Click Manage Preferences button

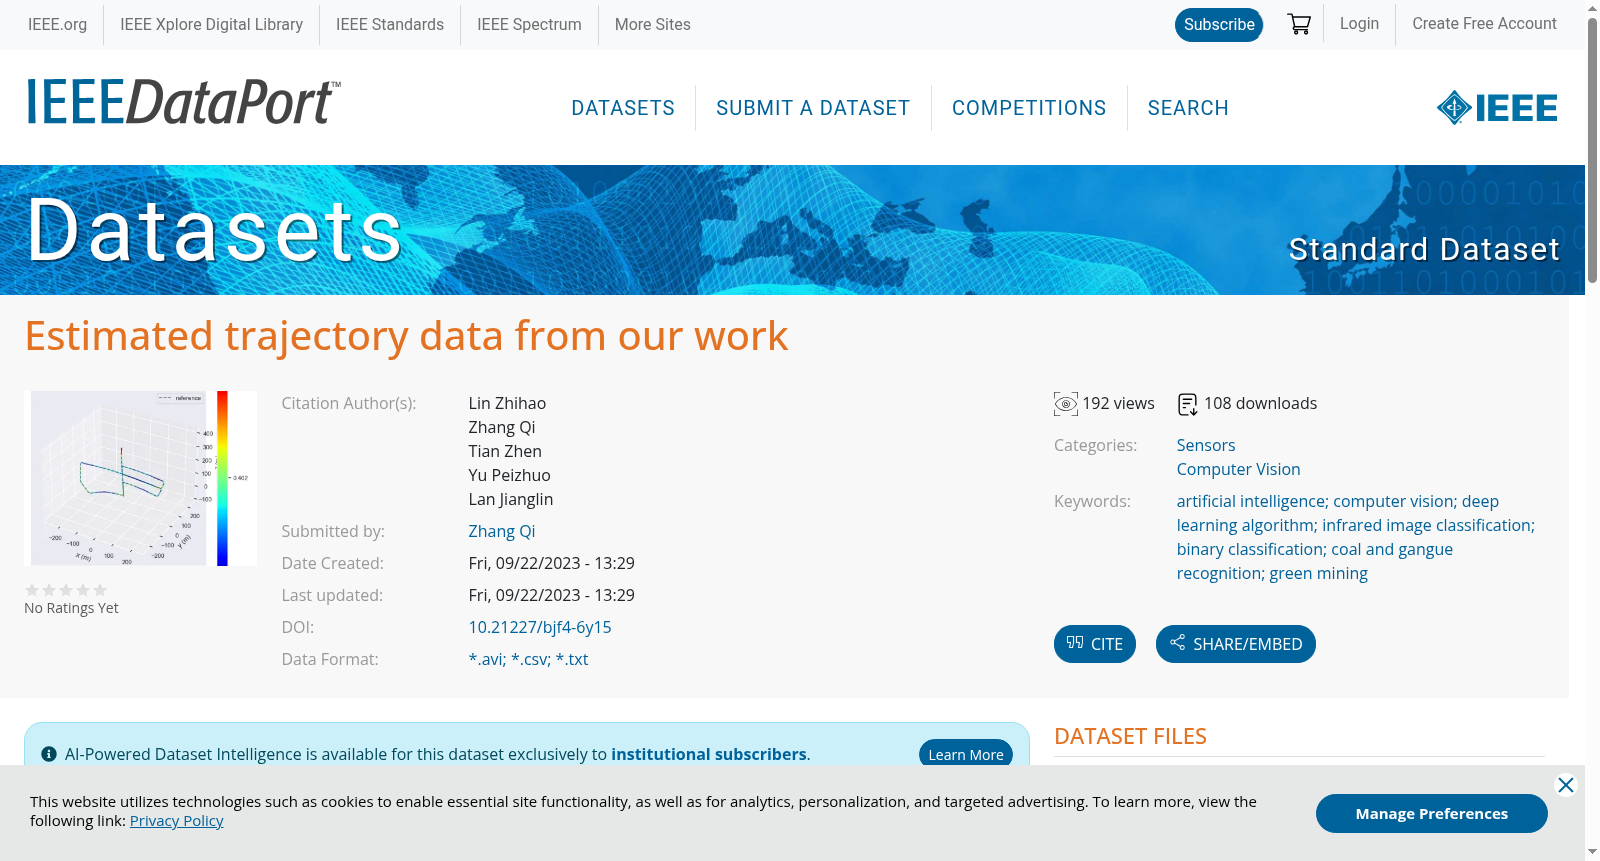[x=1431, y=813]
